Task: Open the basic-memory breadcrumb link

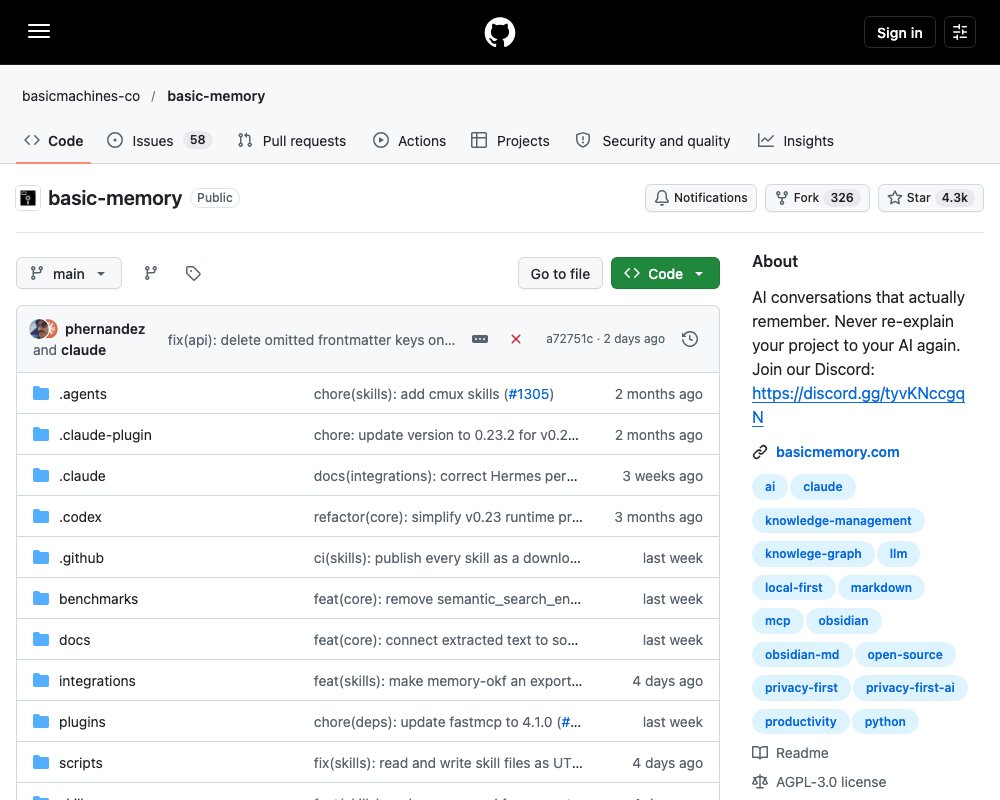Action: click(216, 96)
